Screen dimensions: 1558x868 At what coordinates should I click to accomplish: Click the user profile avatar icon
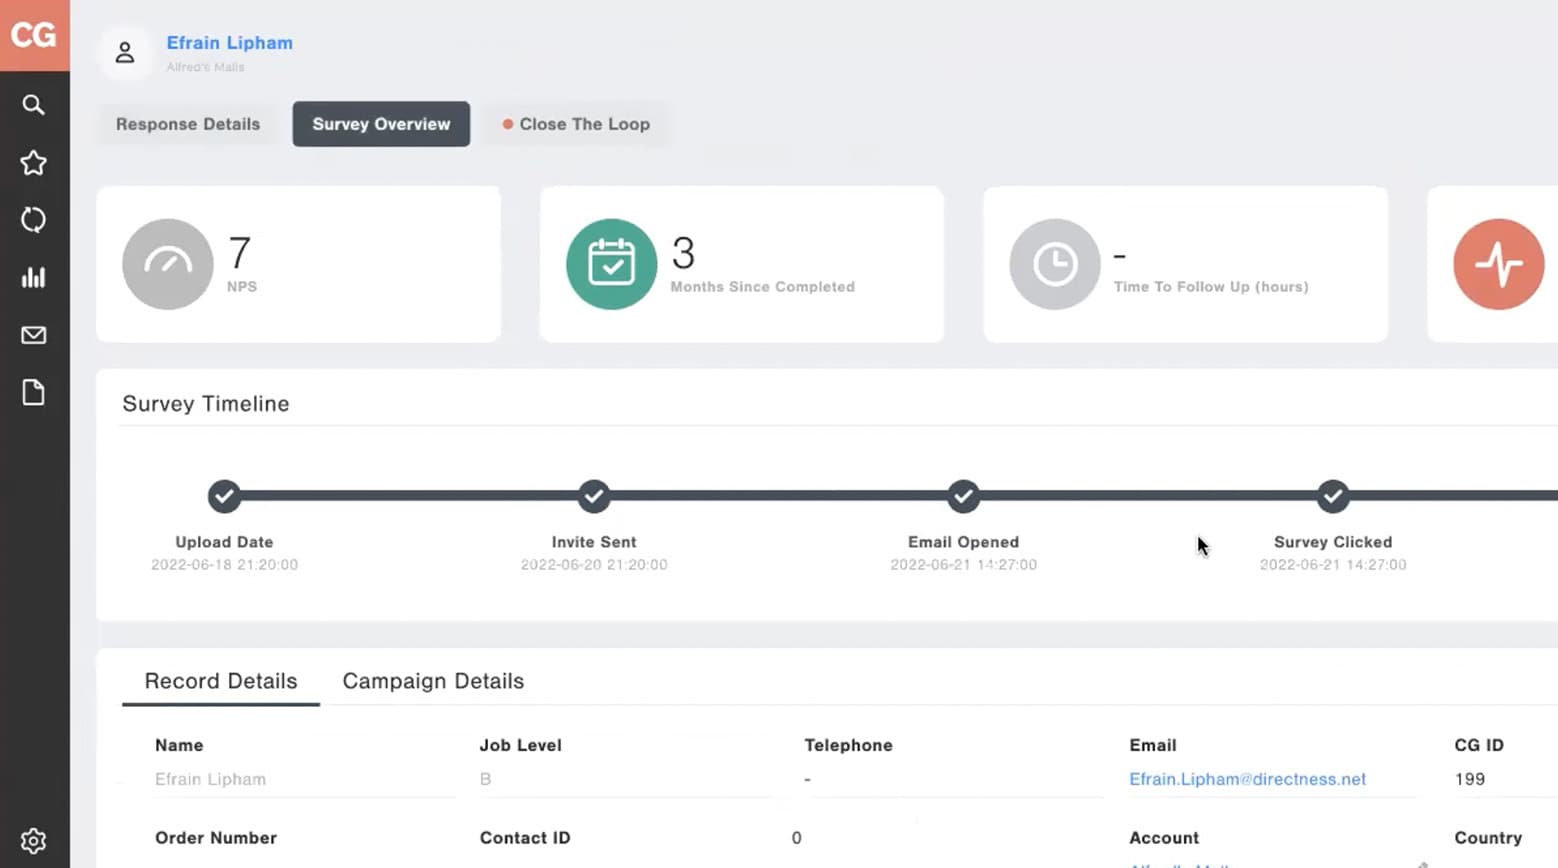click(124, 52)
